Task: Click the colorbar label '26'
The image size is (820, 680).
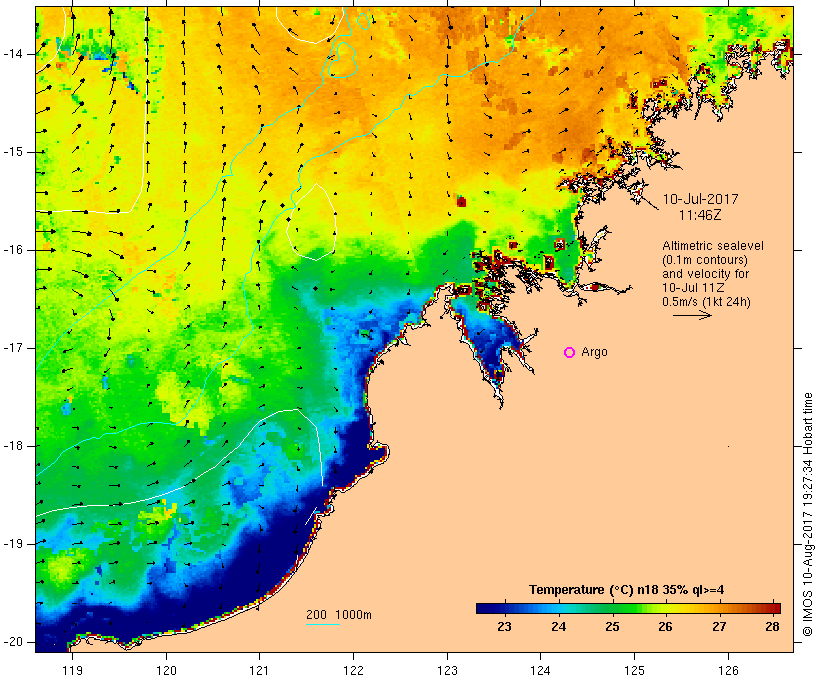Action: [x=665, y=627]
